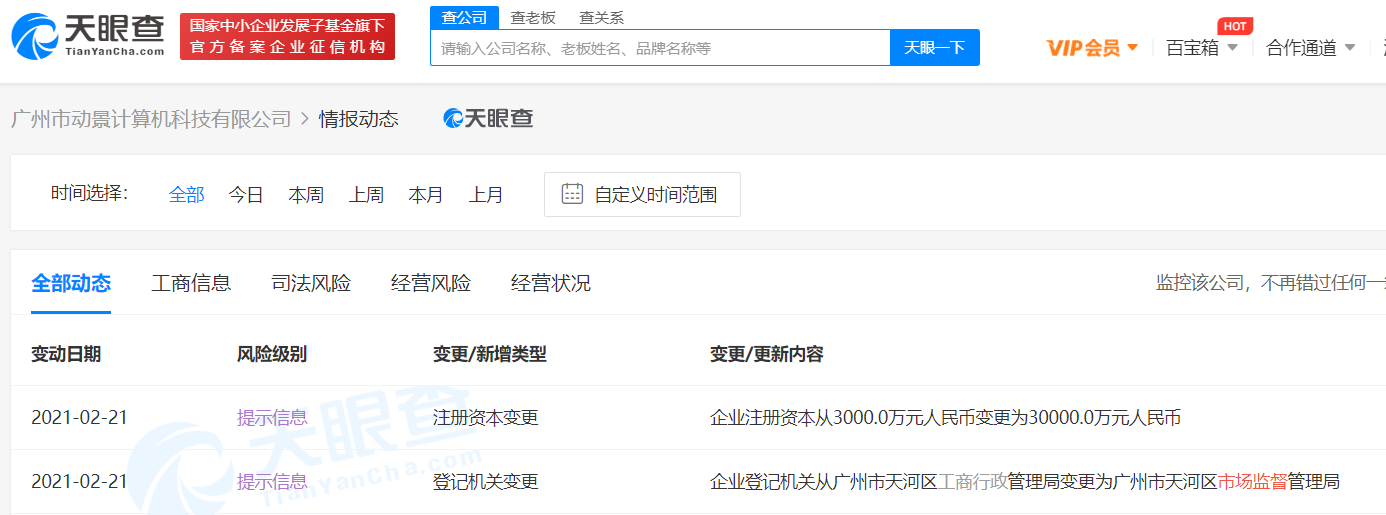Open the 工商信息 tab
The image size is (1386, 515).
coord(191,283)
